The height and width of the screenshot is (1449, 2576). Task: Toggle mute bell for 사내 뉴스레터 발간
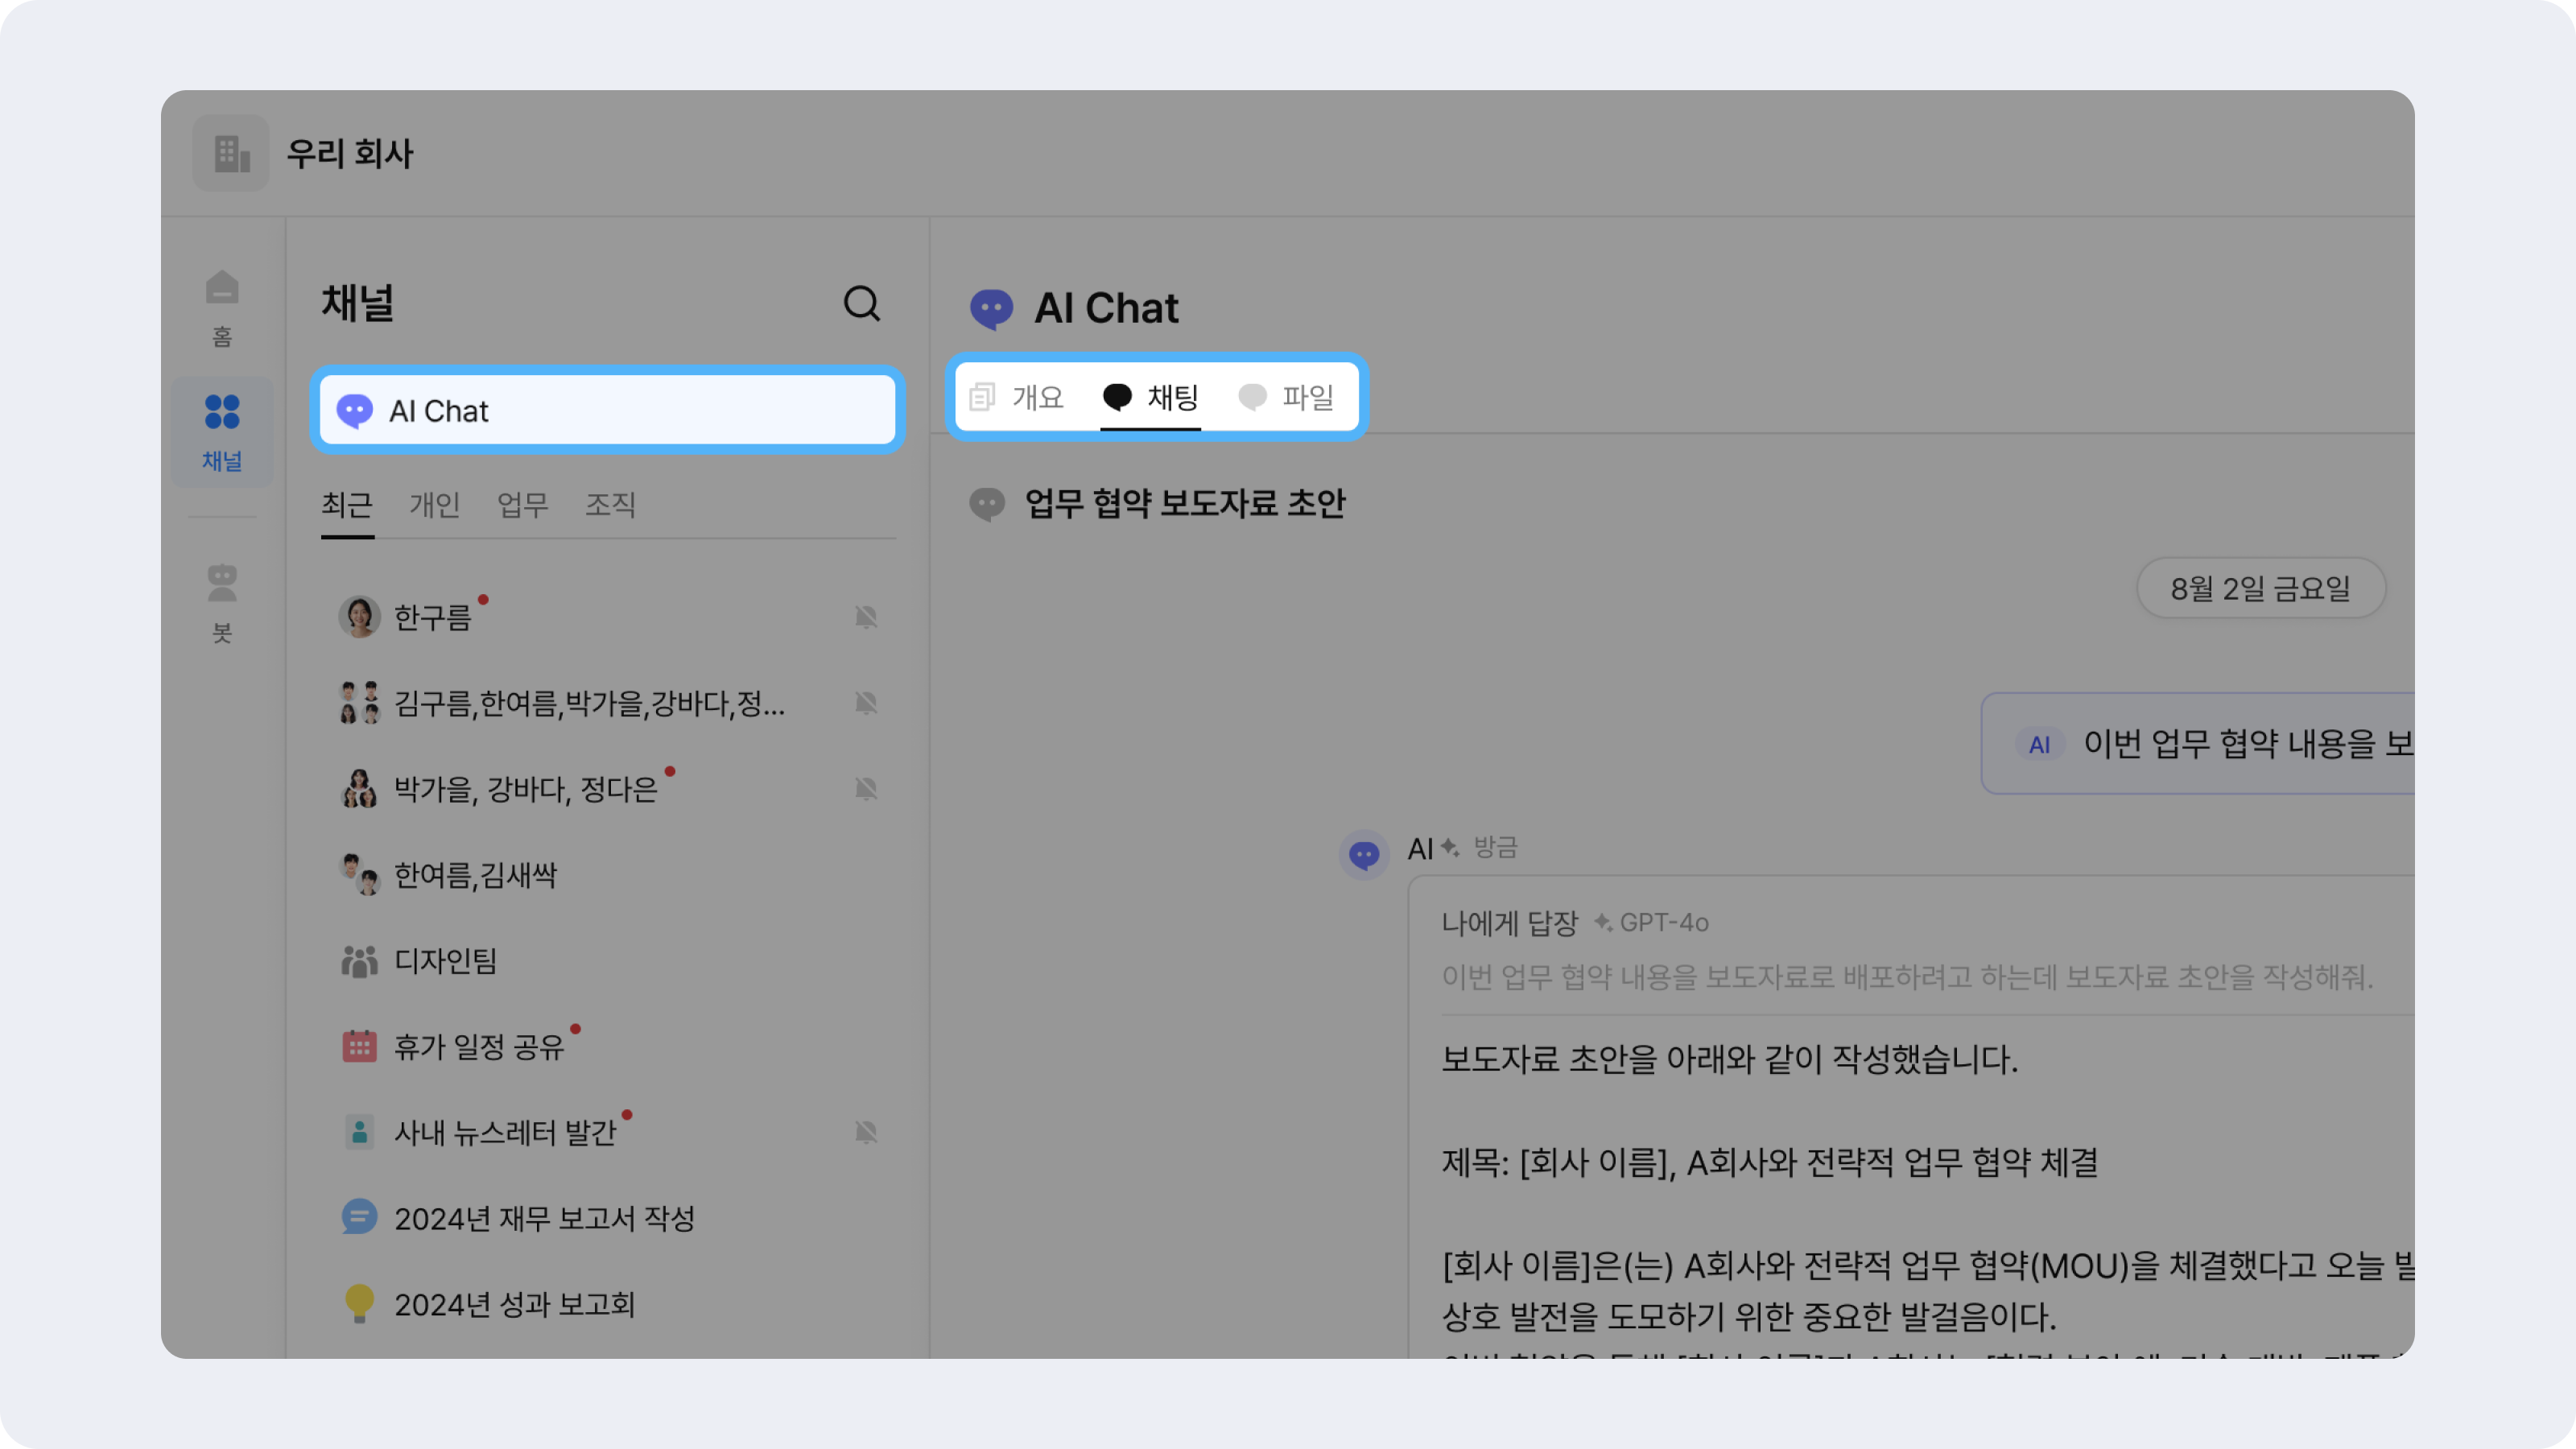pos(866,1132)
